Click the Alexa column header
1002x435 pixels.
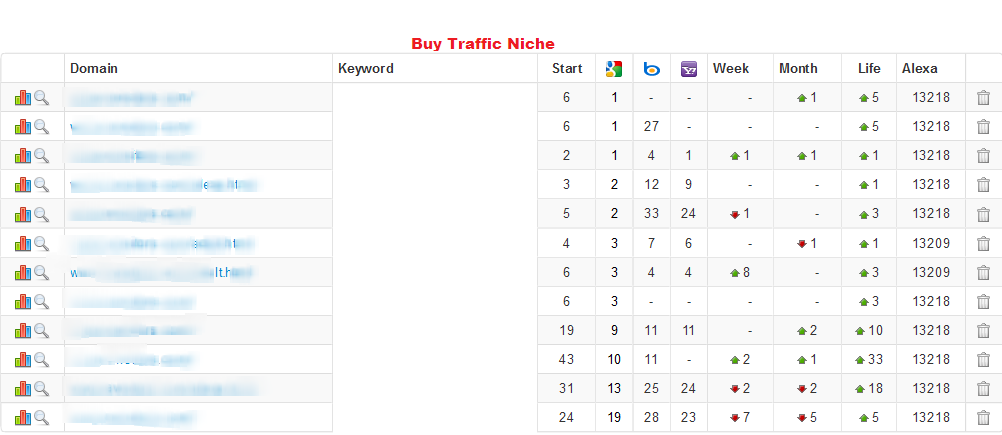[x=920, y=68]
